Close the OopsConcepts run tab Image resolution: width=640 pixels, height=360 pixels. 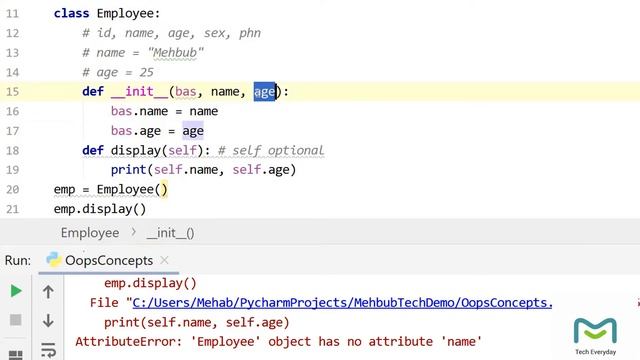click(x=164, y=260)
